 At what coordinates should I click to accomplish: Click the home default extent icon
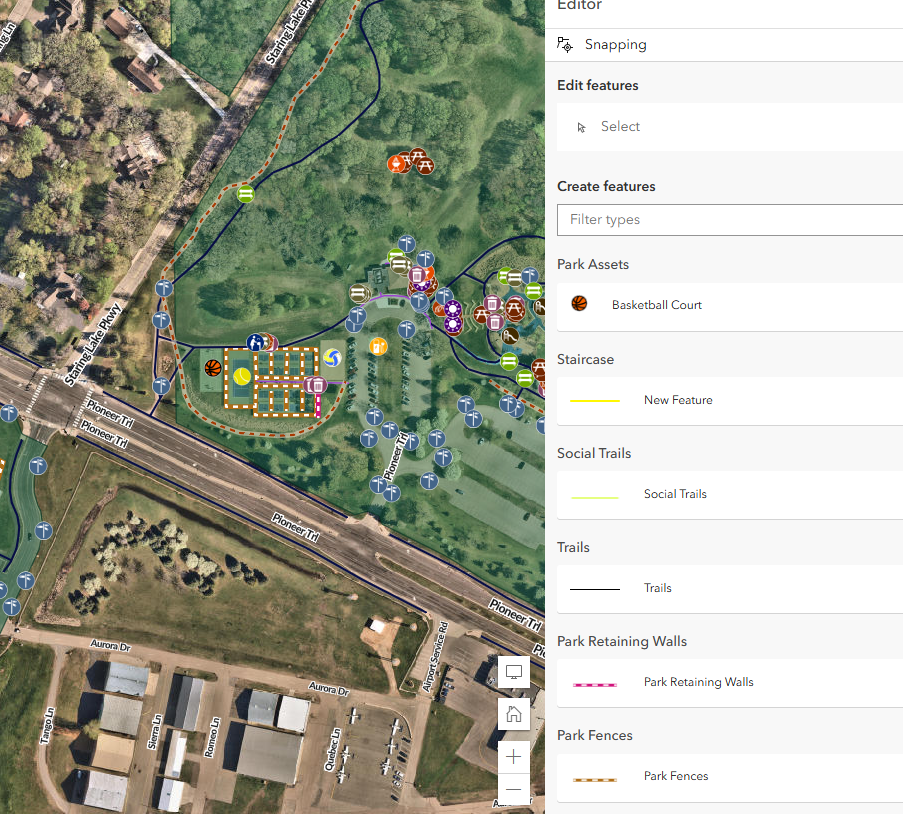point(513,714)
